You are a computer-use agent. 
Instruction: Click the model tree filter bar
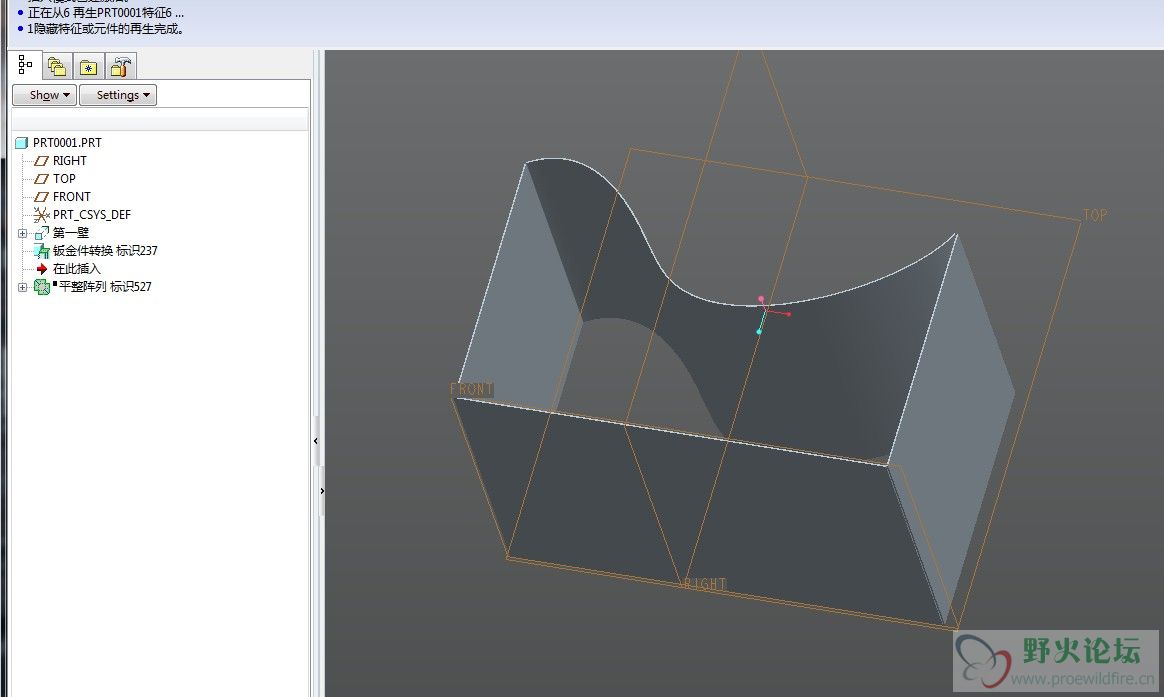tap(160, 120)
